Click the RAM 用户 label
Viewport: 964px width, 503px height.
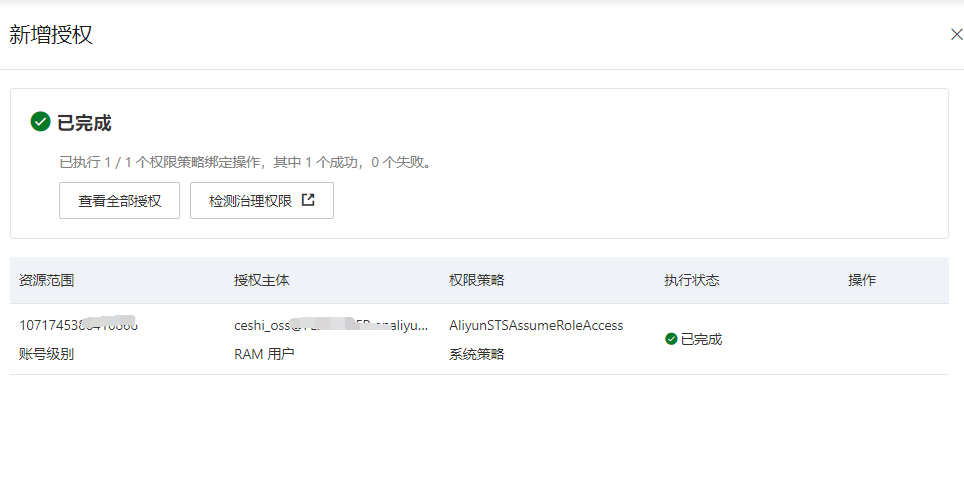(264, 354)
